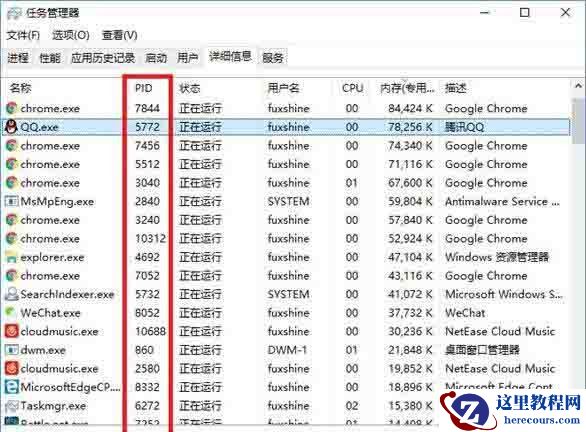Click the explorer.exe folder icon

(x=12, y=257)
